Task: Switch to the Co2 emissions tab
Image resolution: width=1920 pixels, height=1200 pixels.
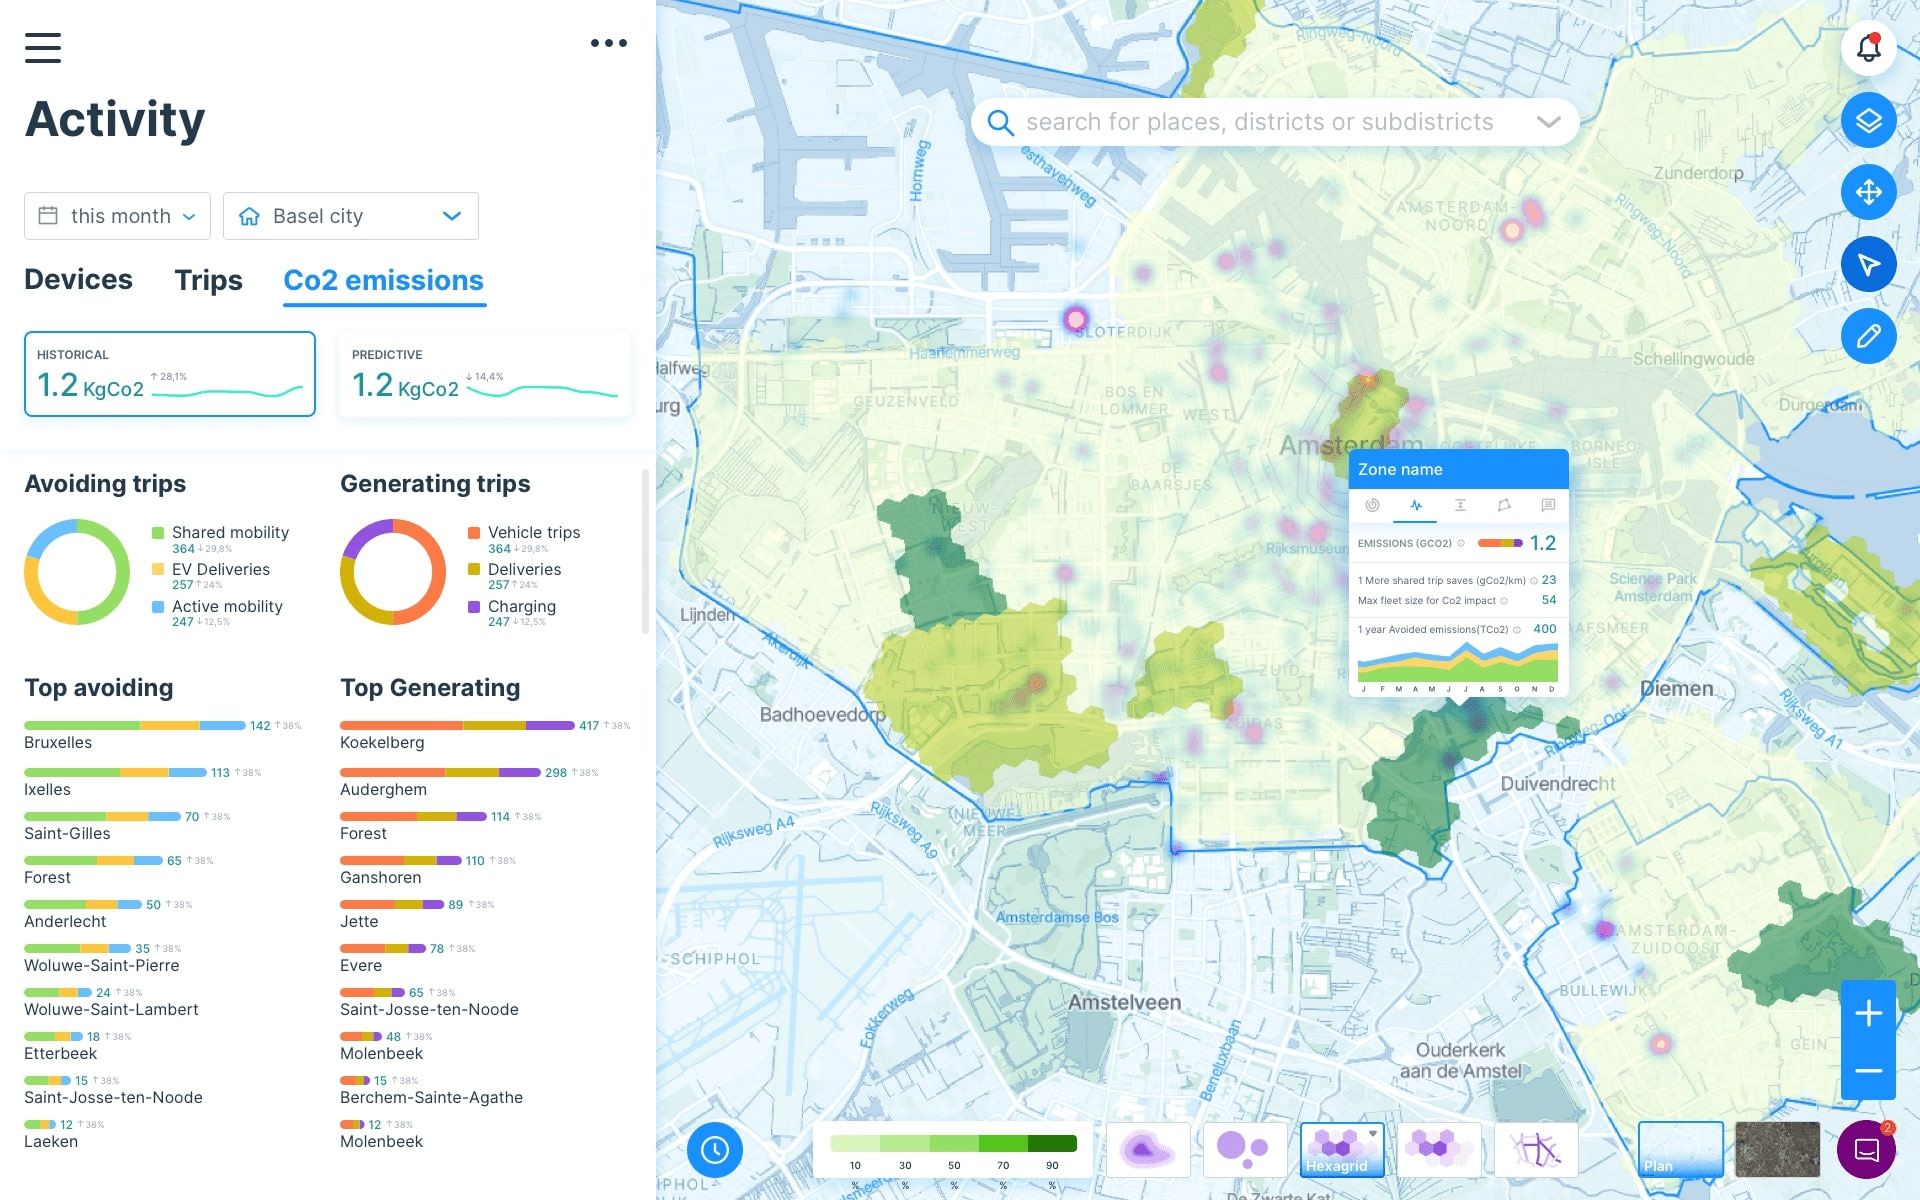Action: (383, 279)
